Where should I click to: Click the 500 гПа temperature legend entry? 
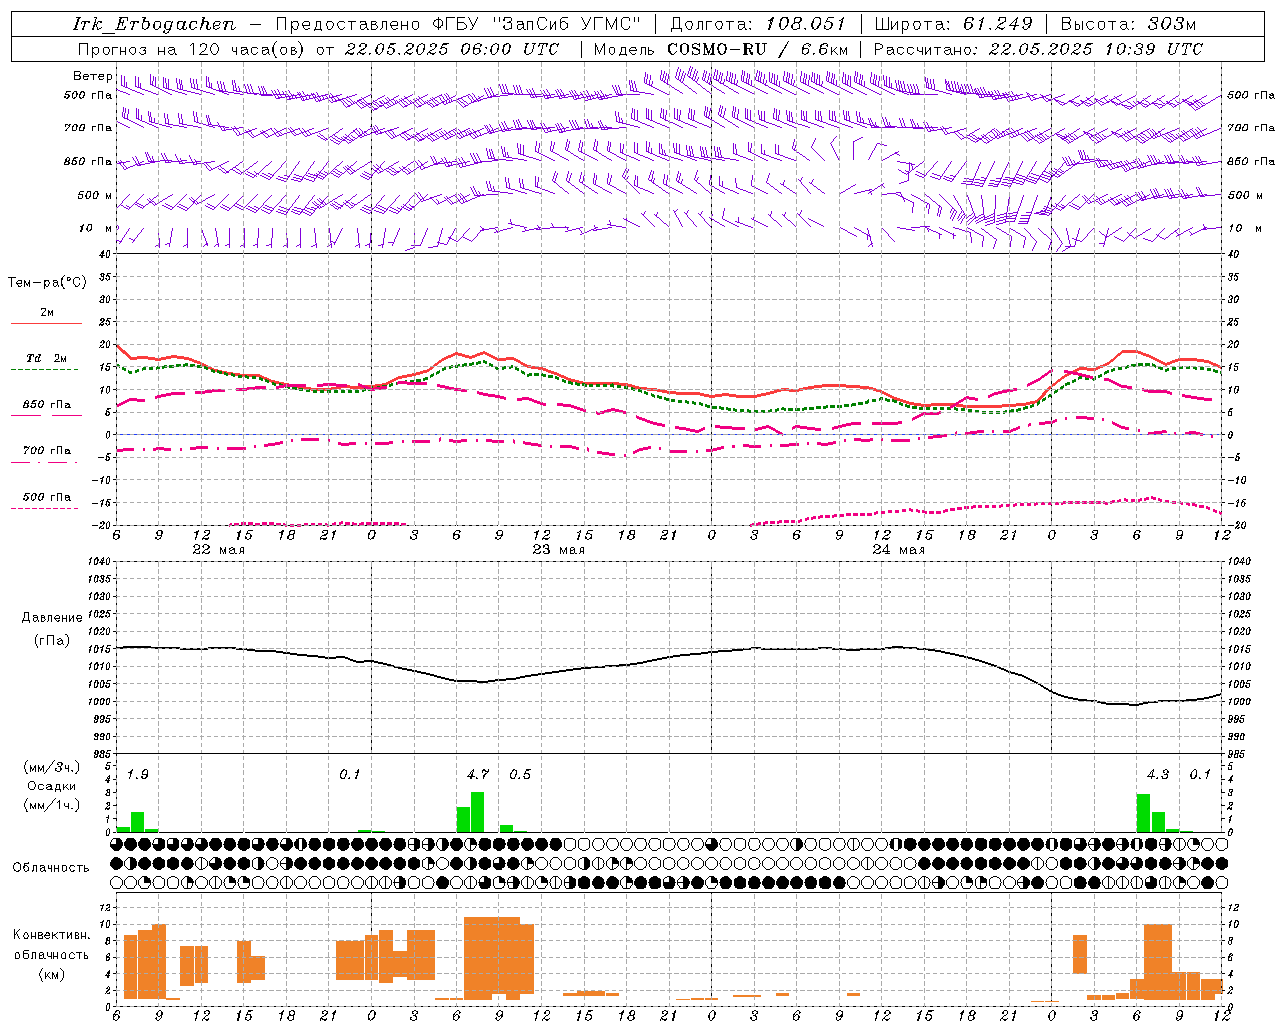coord(47,497)
